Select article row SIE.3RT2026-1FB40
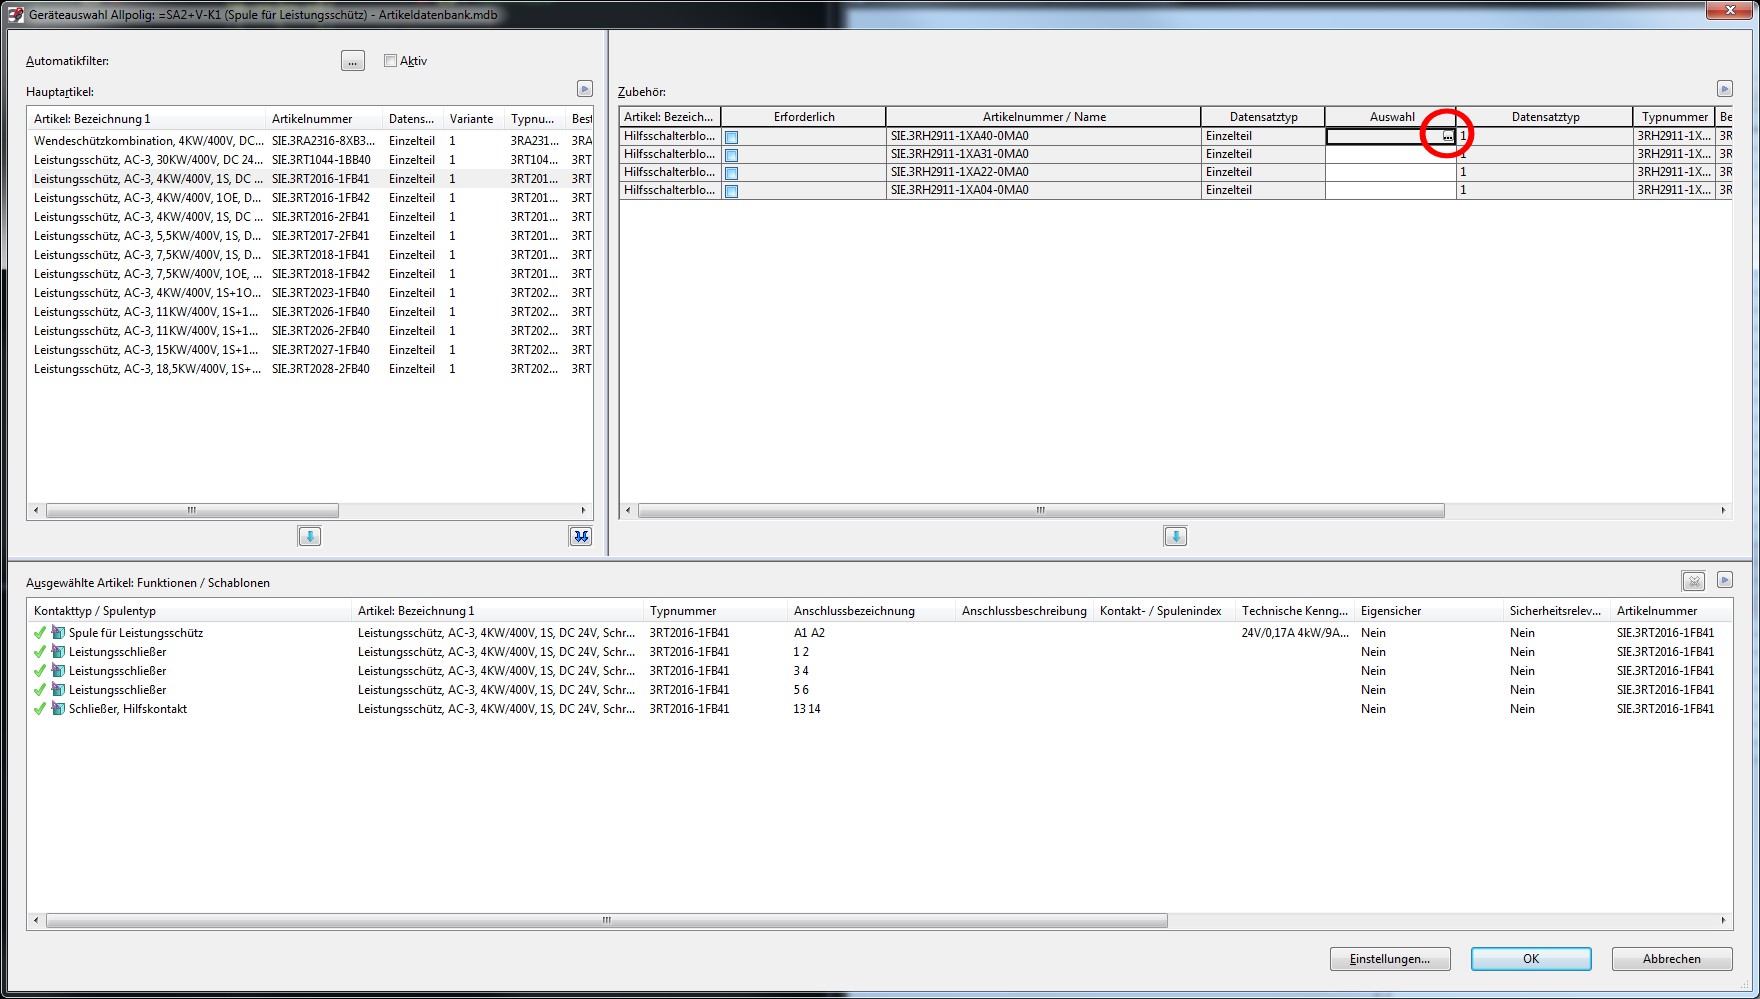 [x=310, y=312]
